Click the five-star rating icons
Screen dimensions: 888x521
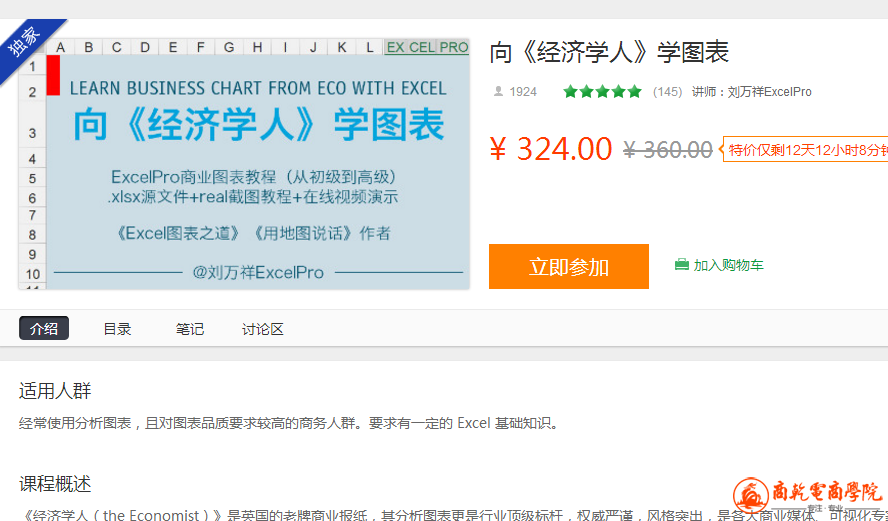coord(603,92)
